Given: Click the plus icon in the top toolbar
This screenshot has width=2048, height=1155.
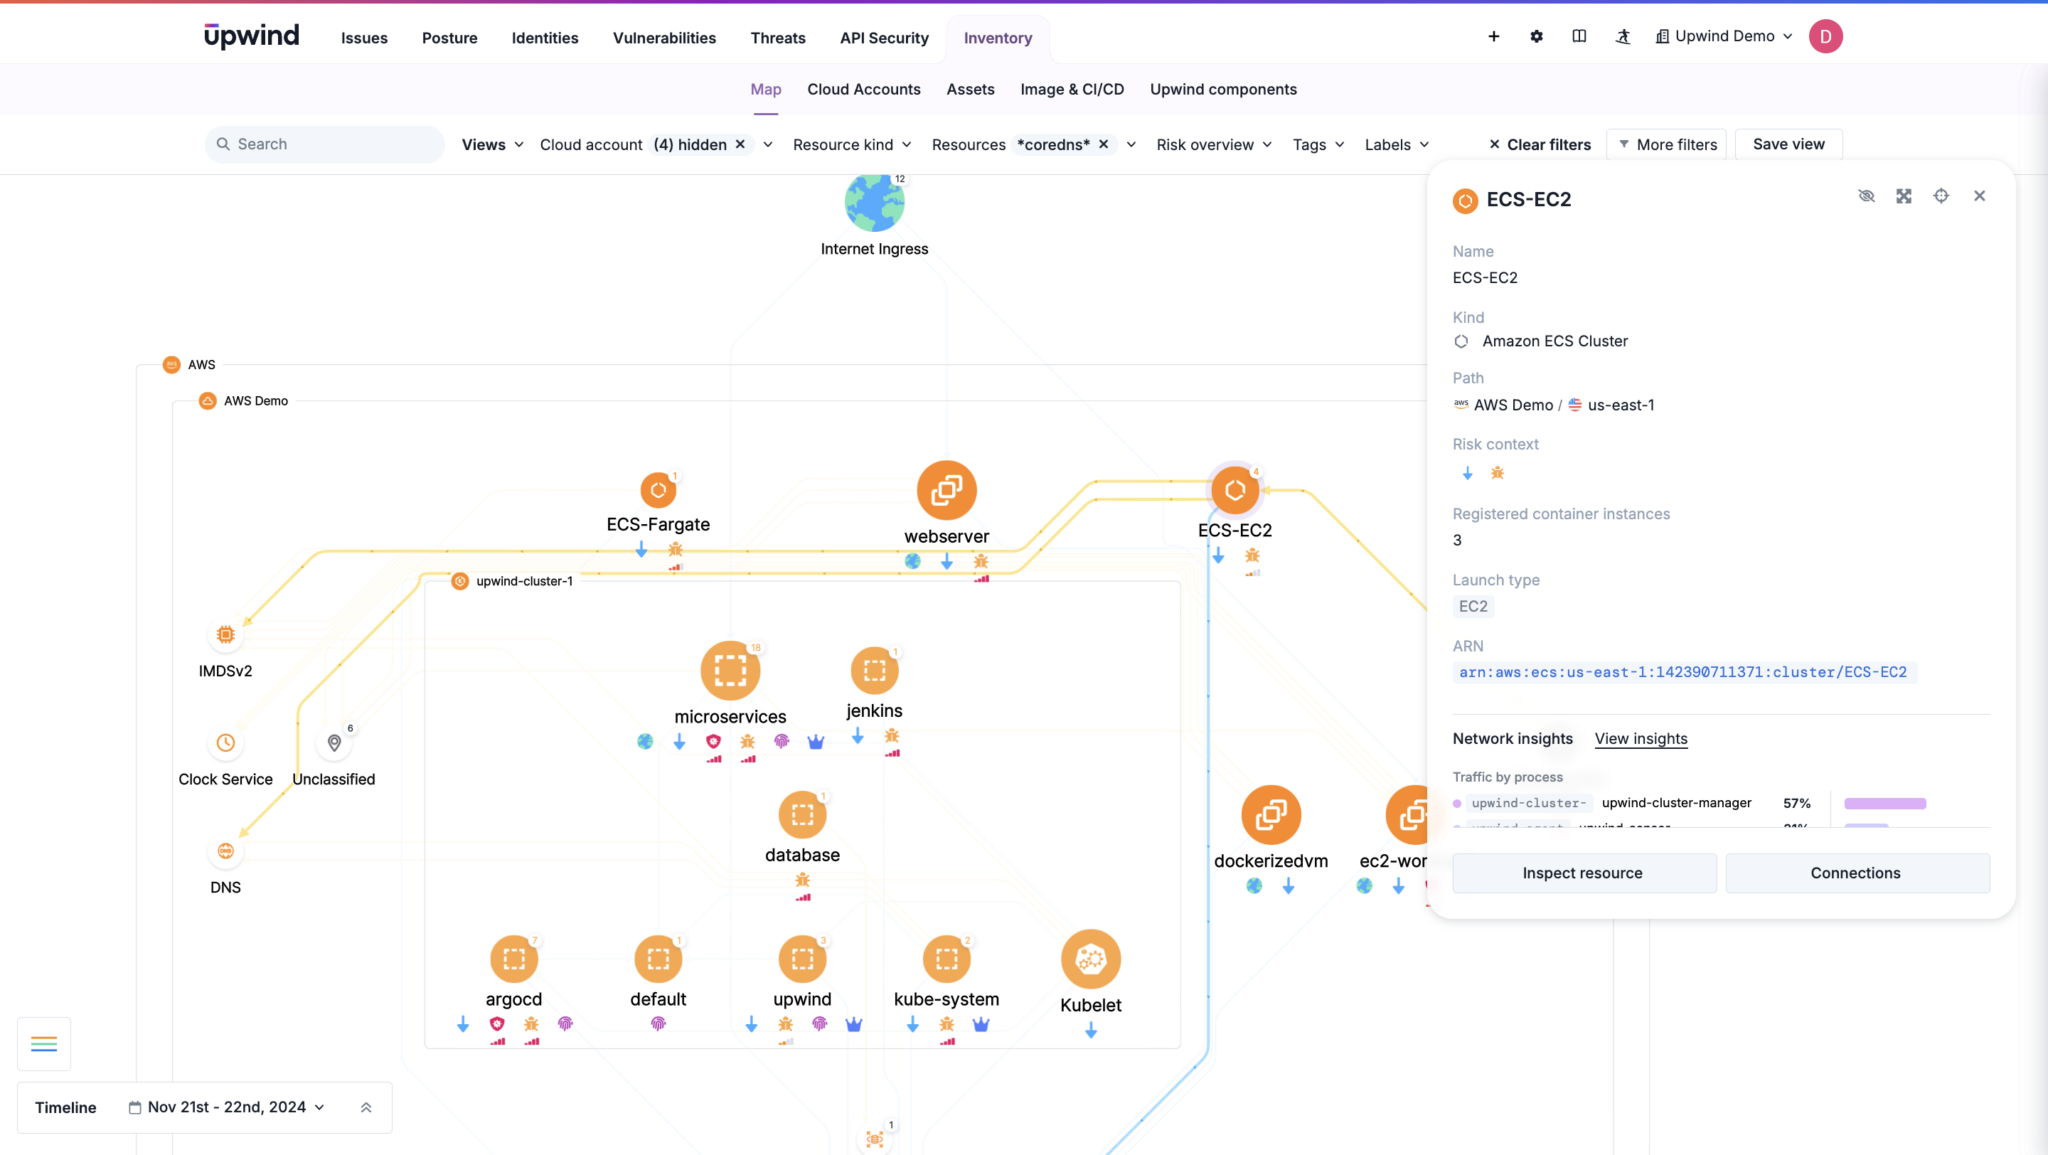Looking at the screenshot, I should [x=1493, y=36].
